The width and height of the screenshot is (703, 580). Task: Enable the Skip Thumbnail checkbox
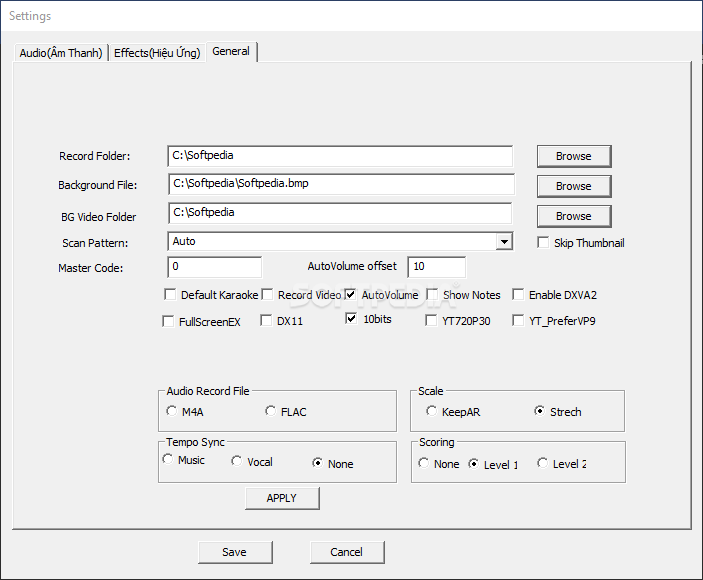(x=543, y=243)
